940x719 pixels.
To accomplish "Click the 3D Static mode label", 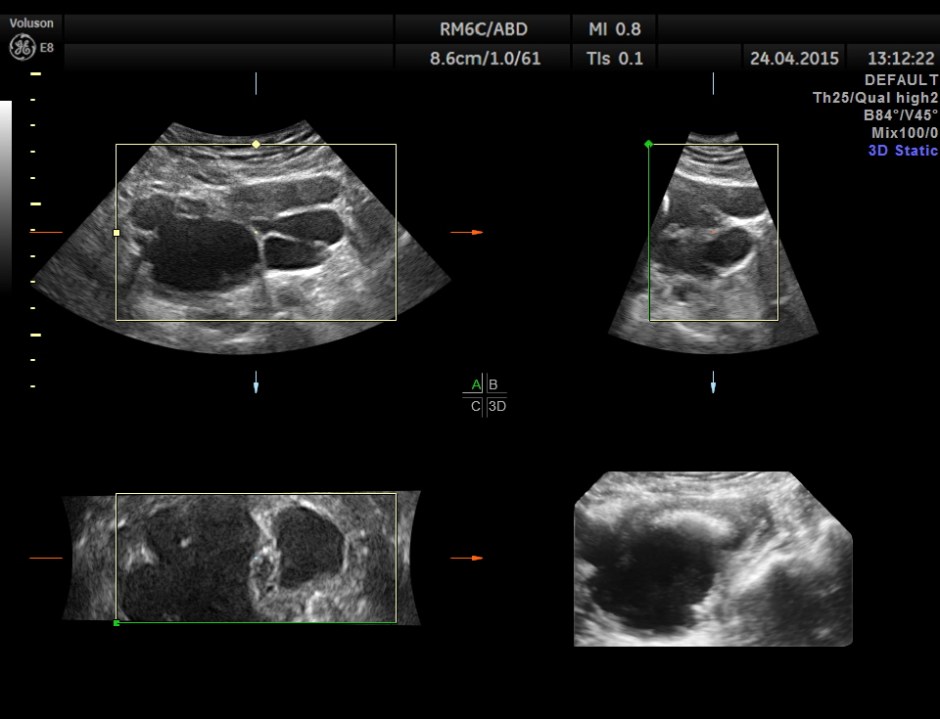I will coord(903,150).
